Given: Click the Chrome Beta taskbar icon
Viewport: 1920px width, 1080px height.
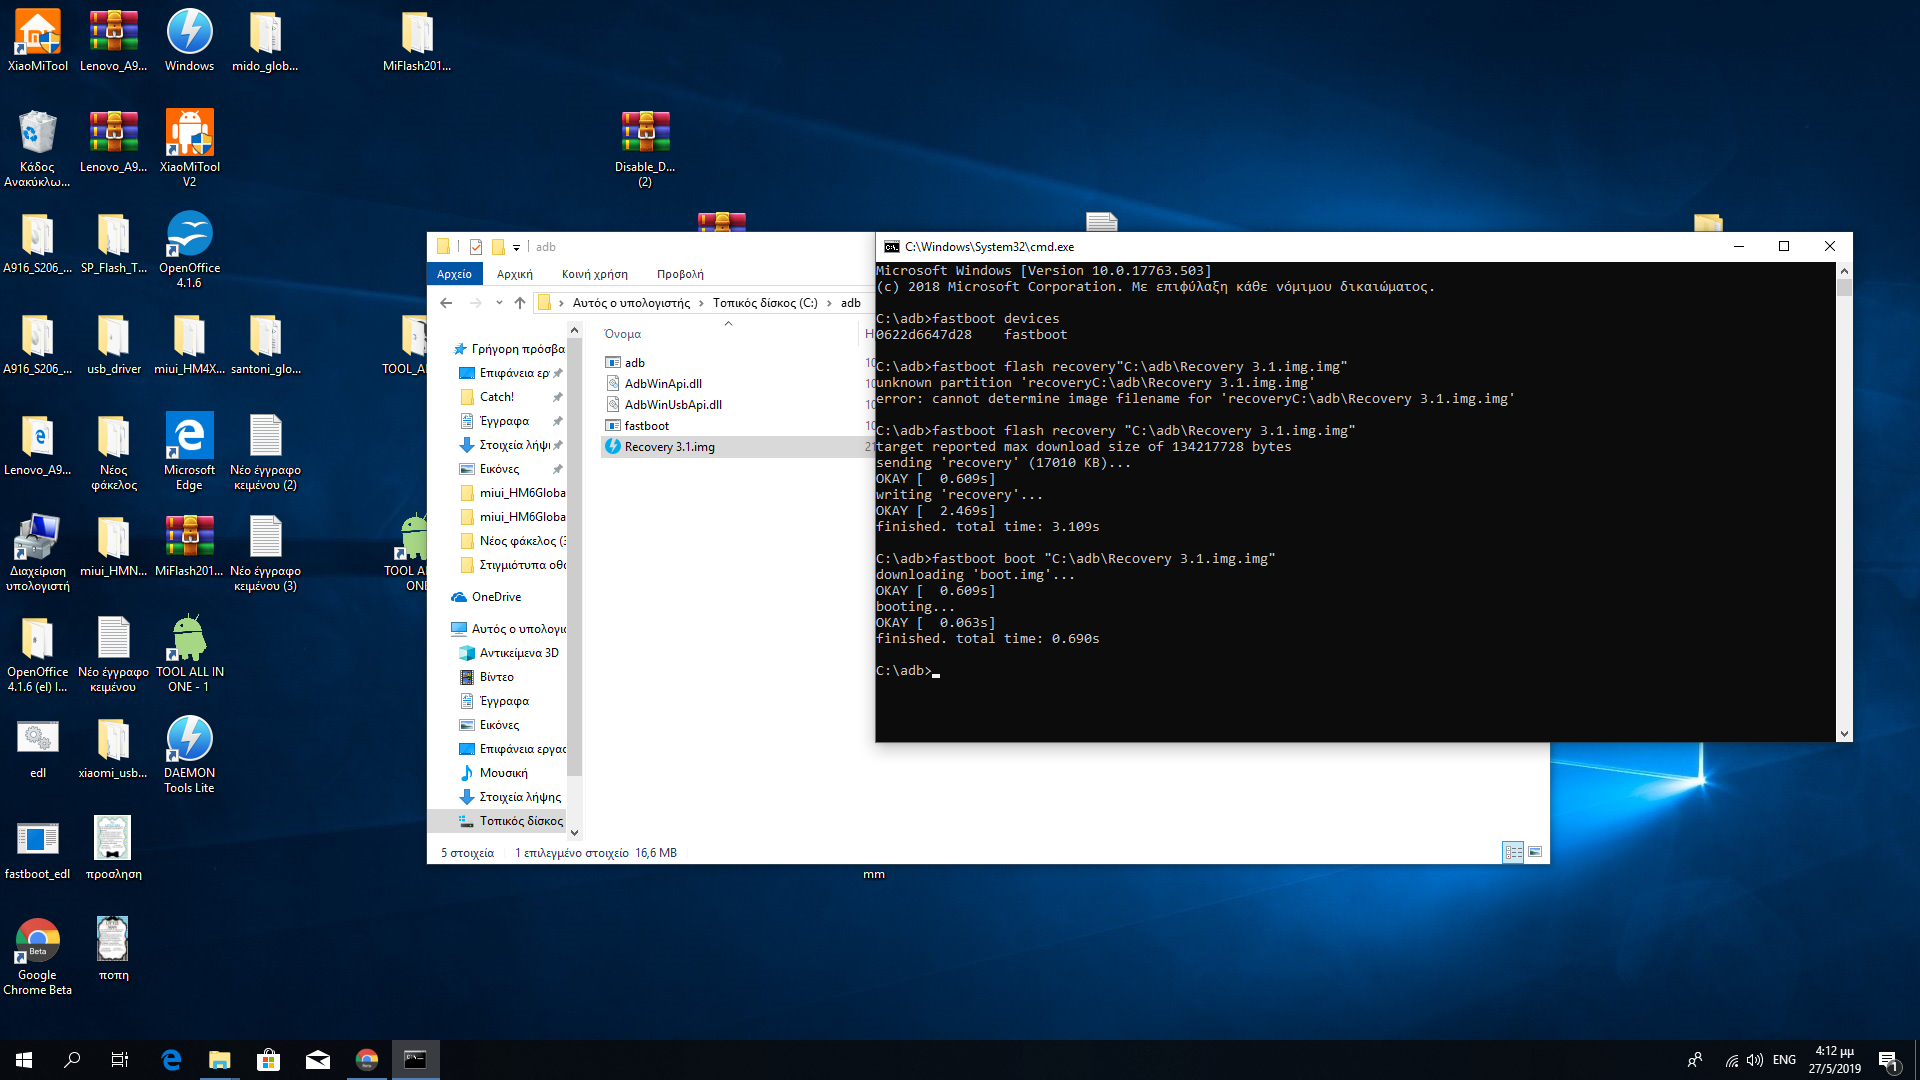Looking at the screenshot, I should tap(367, 1060).
